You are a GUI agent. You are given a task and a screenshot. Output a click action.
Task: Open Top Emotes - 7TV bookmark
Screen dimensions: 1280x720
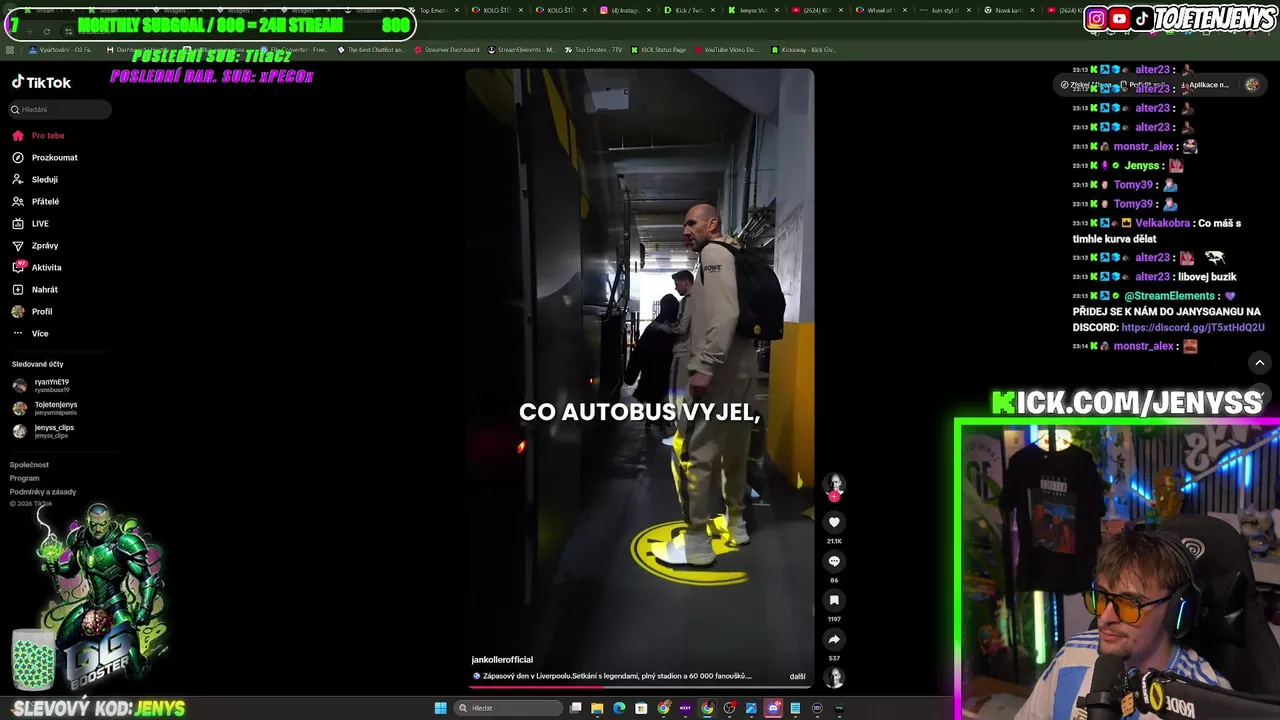[593, 50]
